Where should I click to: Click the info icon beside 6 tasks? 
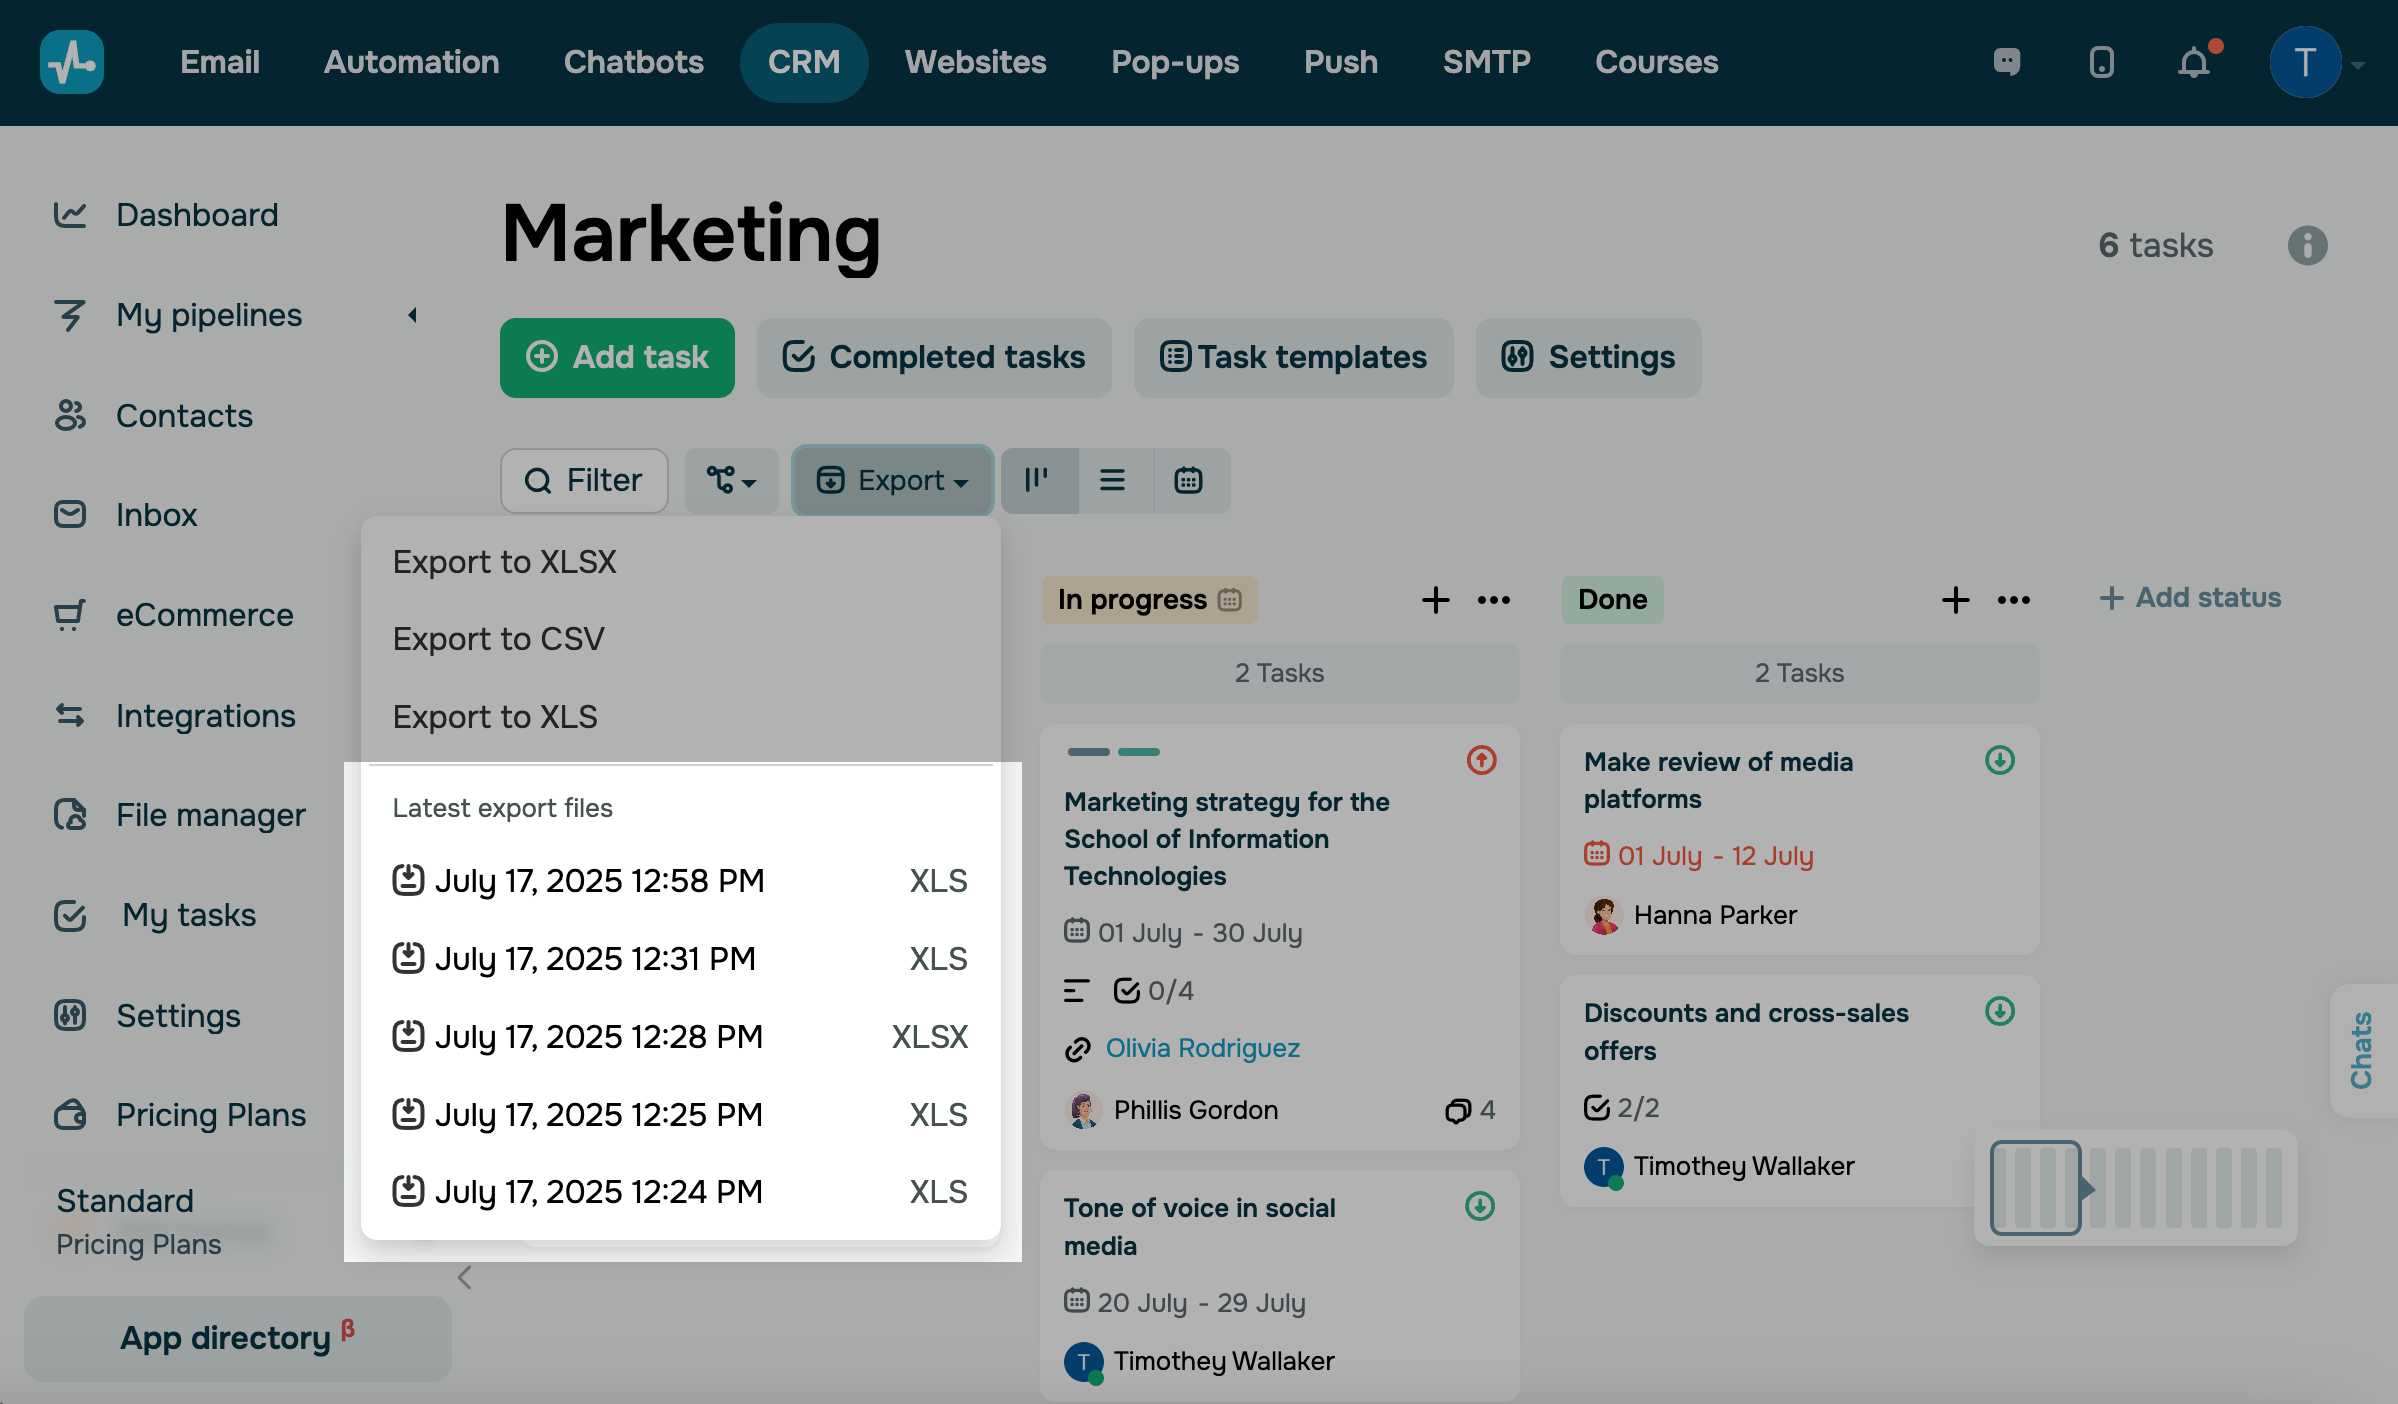(x=2307, y=245)
